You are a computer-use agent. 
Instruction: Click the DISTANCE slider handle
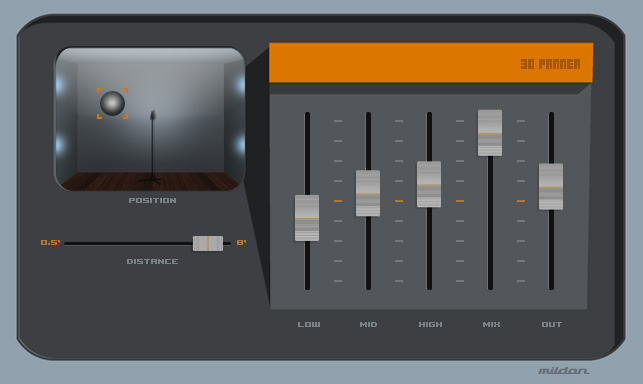click(x=208, y=243)
